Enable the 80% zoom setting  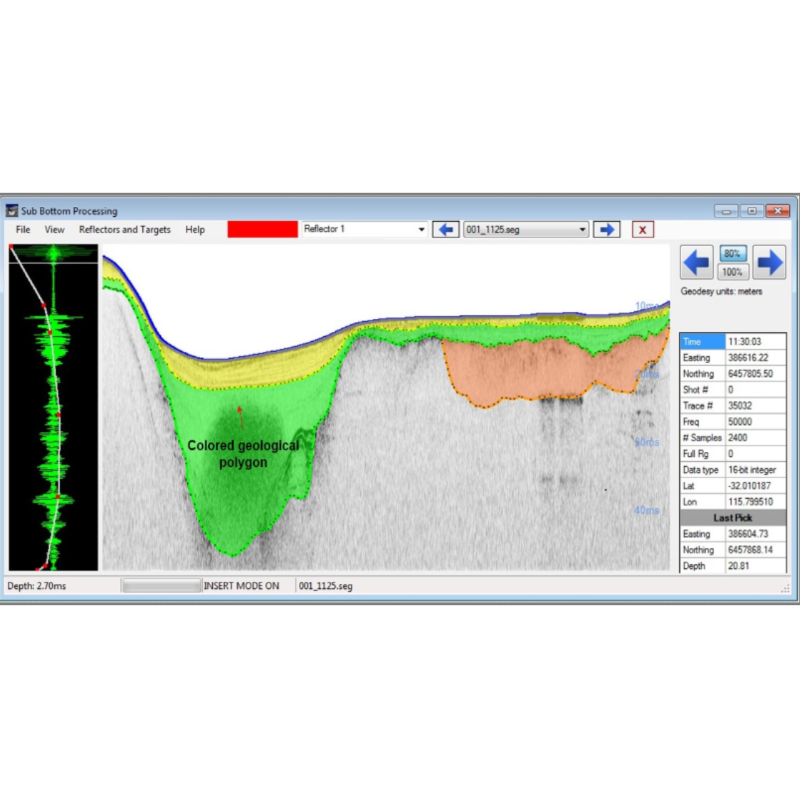coord(731,254)
